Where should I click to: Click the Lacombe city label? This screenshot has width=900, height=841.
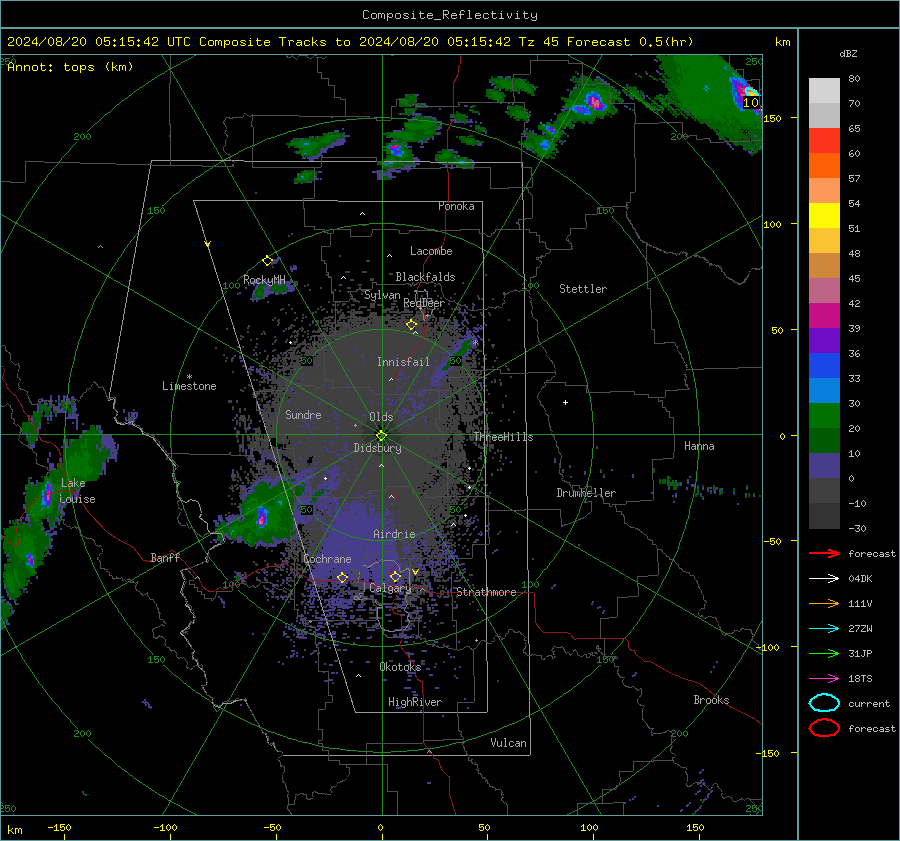pos(431,251)
